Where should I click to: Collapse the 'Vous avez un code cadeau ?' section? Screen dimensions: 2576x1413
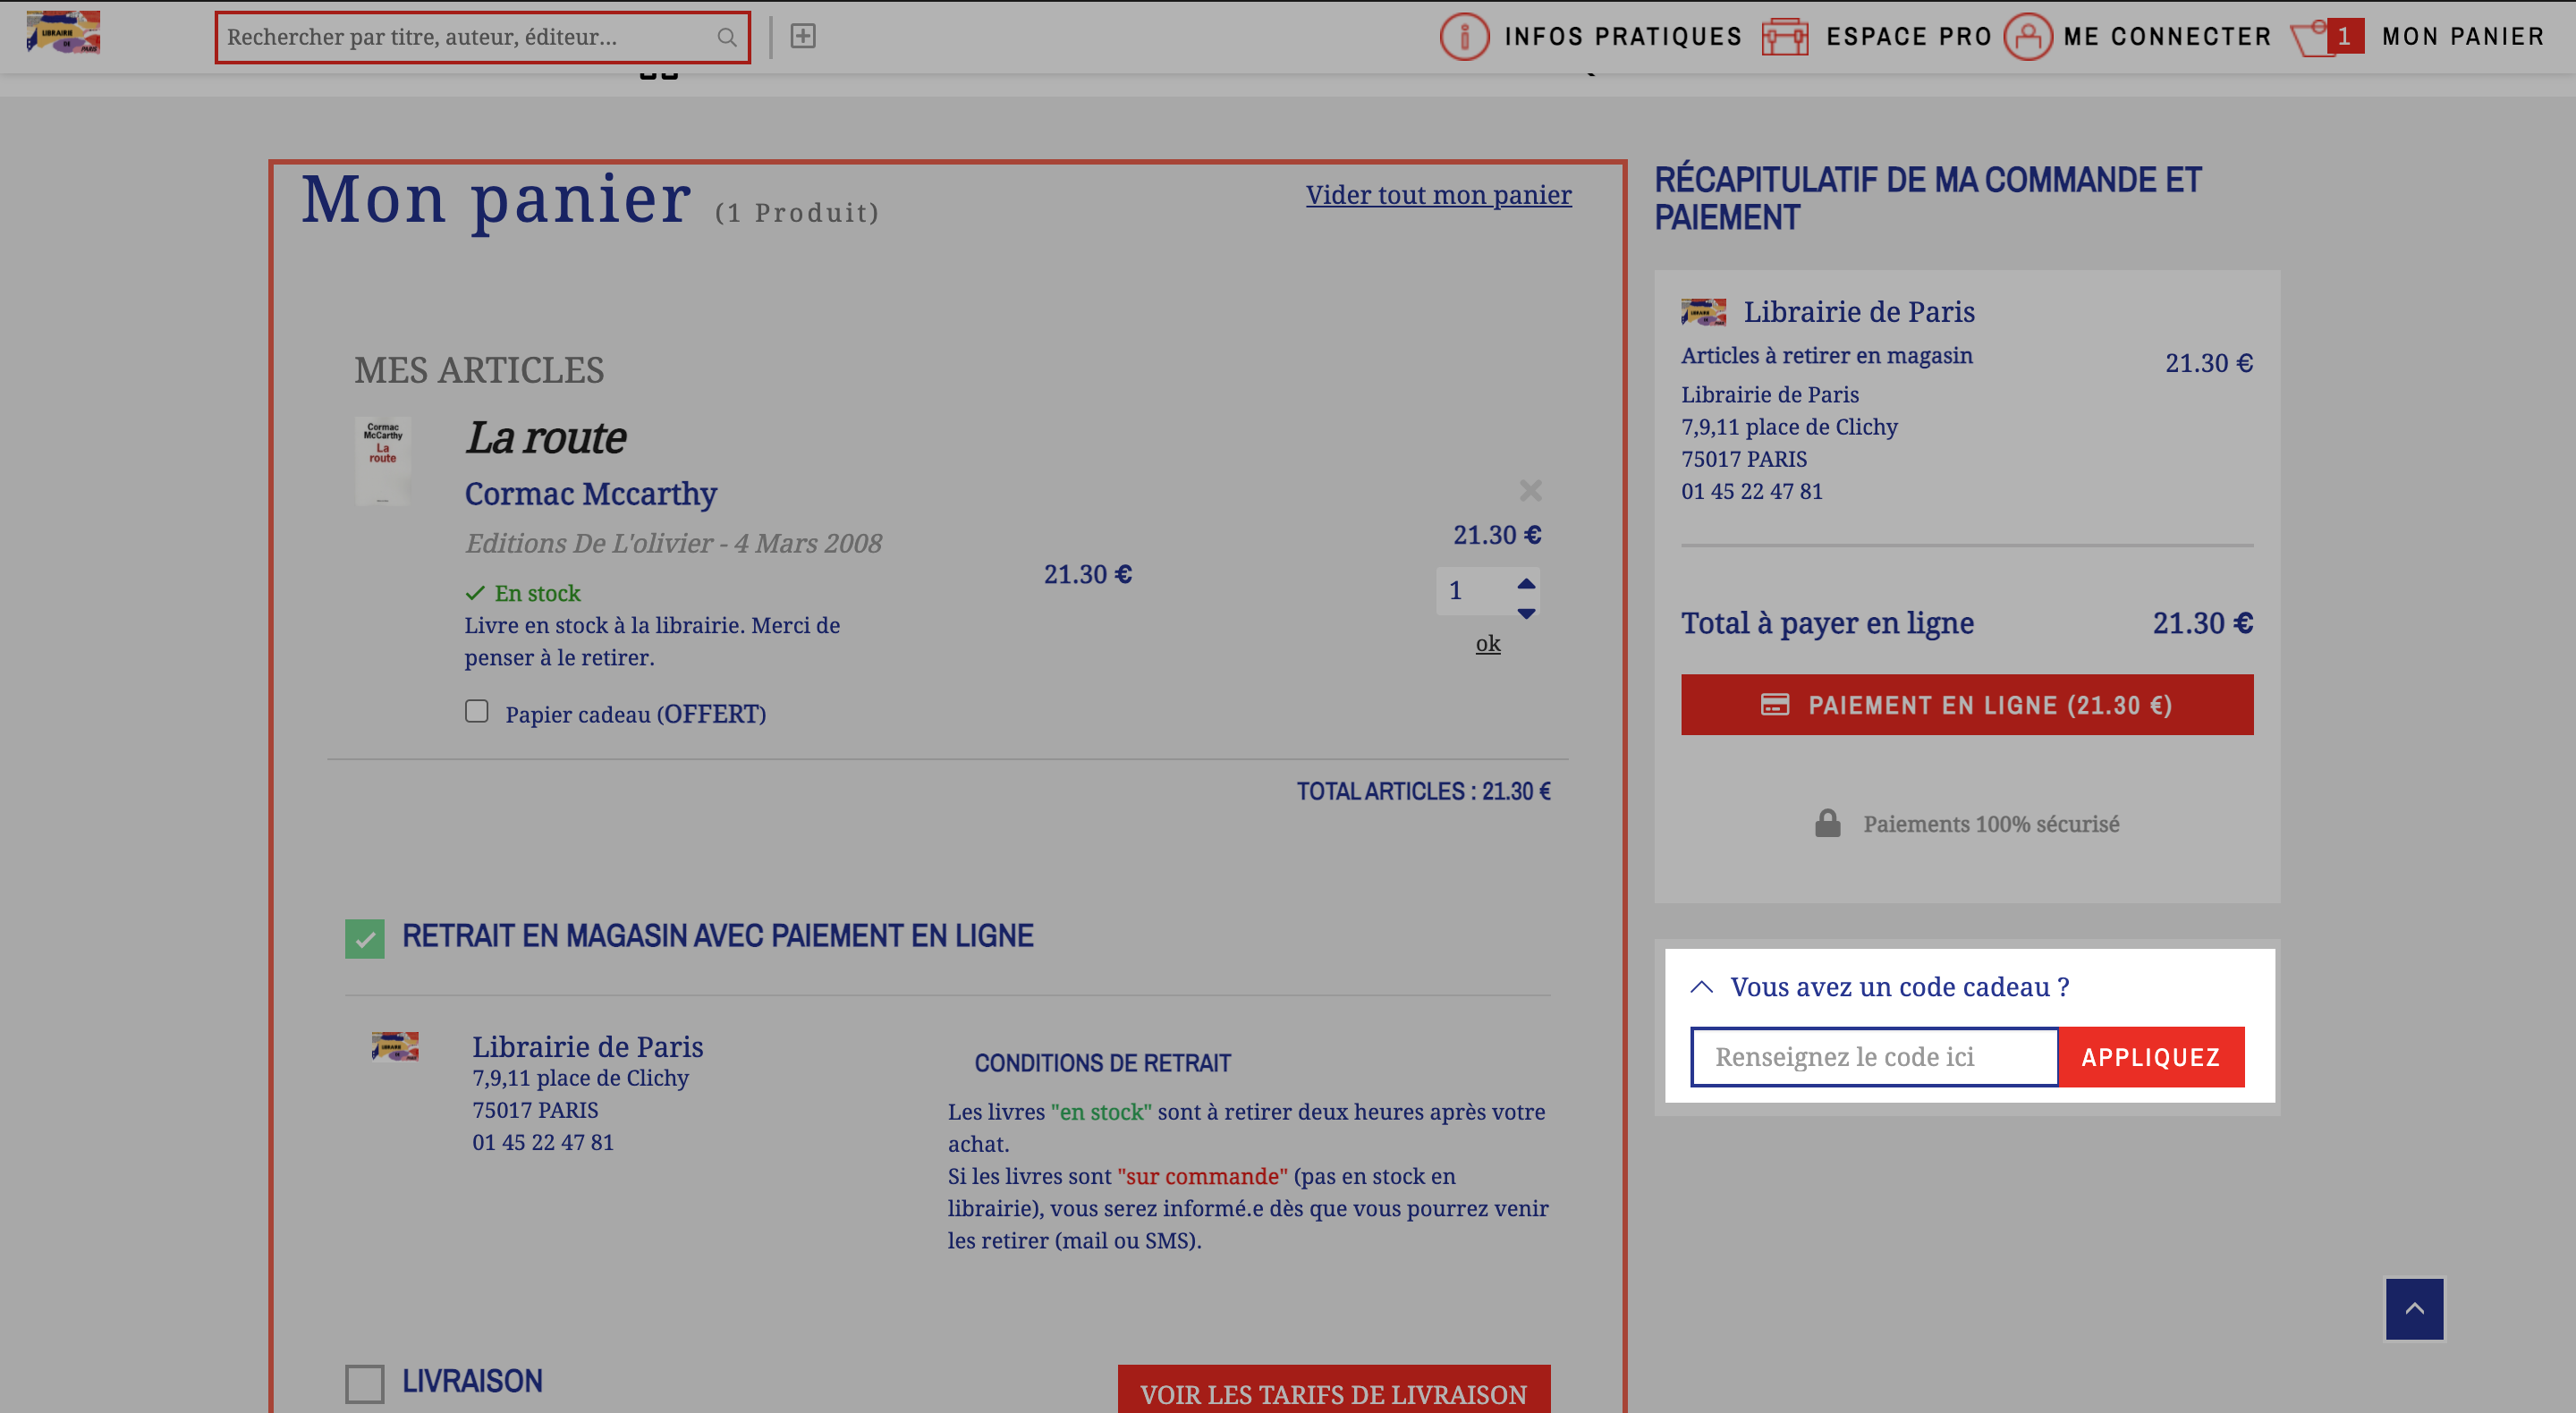(x=1701, y=987)
